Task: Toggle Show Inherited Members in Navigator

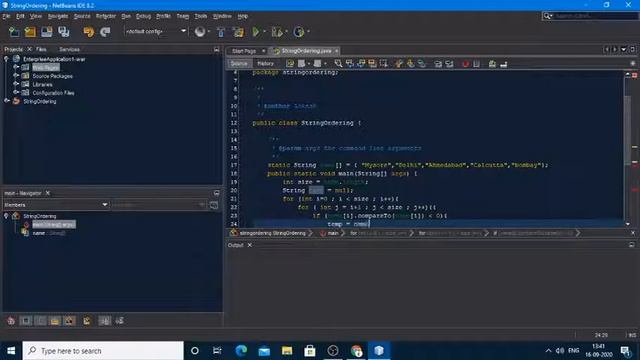Action: point(11,321)
